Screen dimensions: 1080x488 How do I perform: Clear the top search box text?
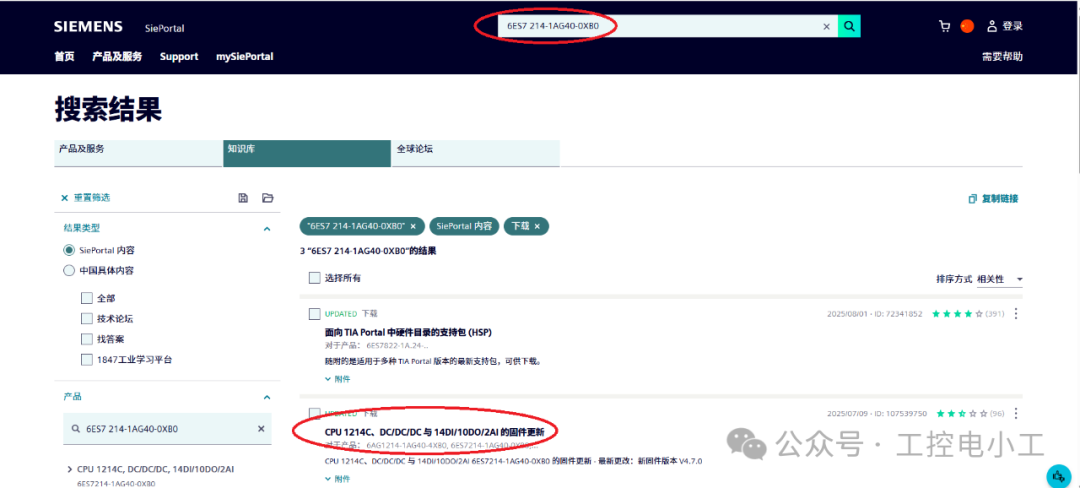(827, 27)
